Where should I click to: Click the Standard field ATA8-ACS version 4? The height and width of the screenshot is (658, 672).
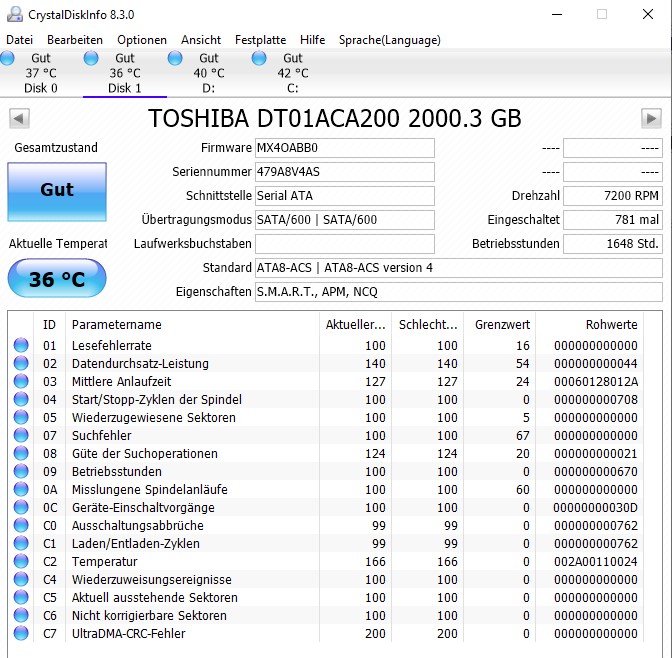pyautogui.click(x=459, y=268)
